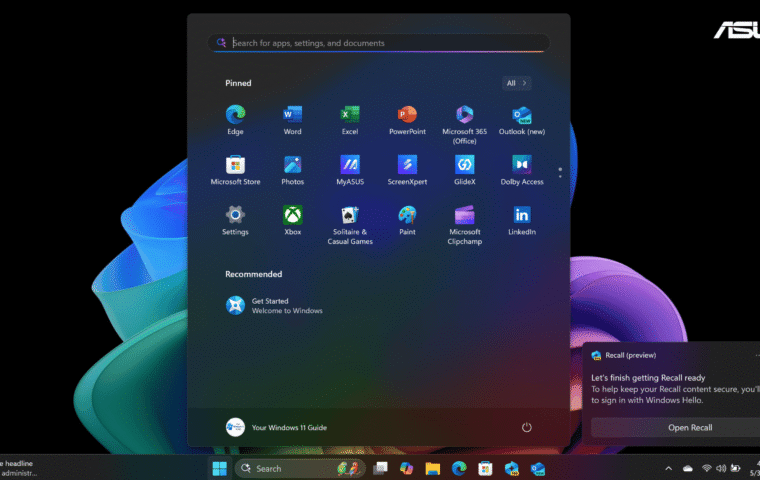Launch the PowerPoint pinned app
This screenshot has width=760, height=480.
(407, 120)
